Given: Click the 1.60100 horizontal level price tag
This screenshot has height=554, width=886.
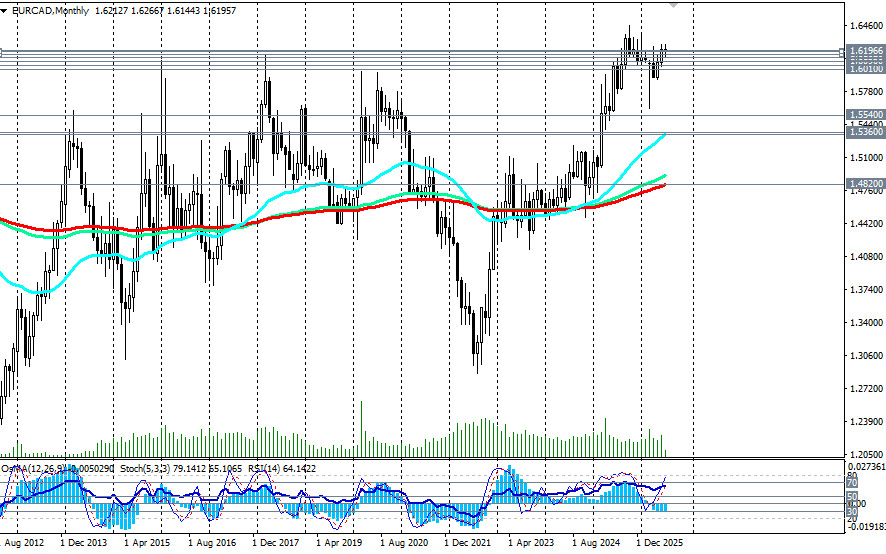Looking at the screenshot, I should click(866, 68).
